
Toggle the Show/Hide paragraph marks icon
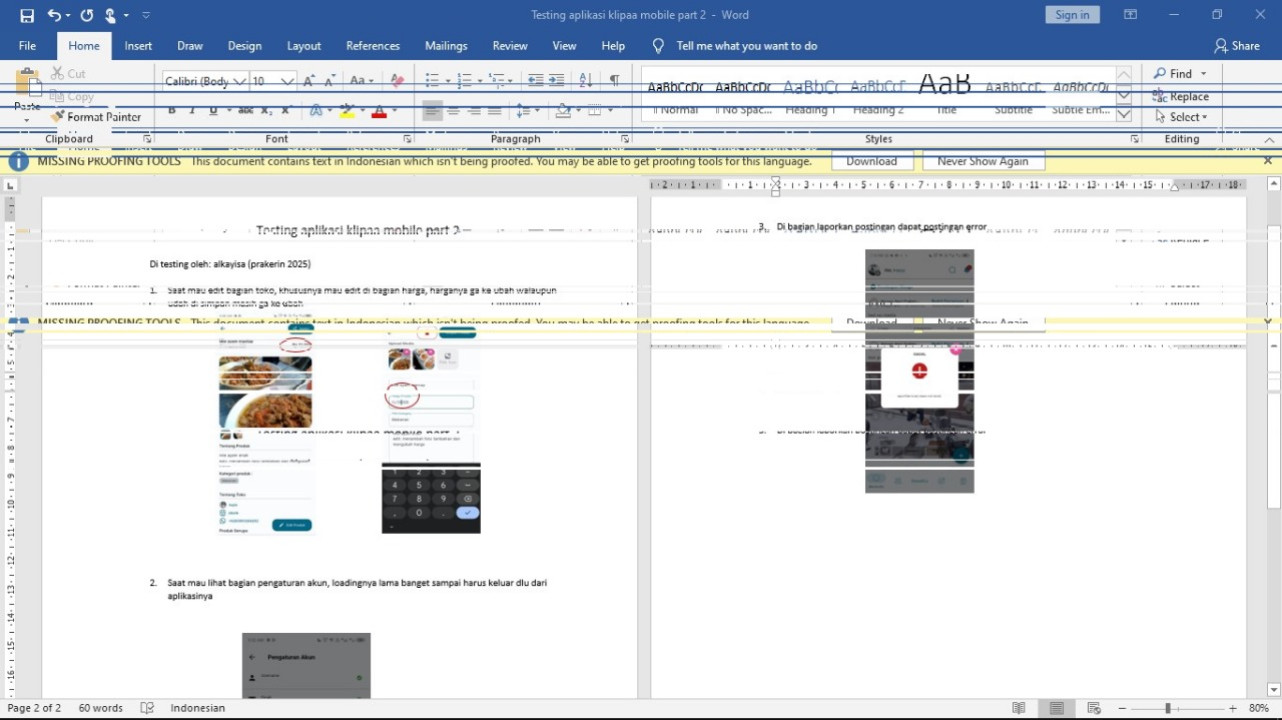614,80
